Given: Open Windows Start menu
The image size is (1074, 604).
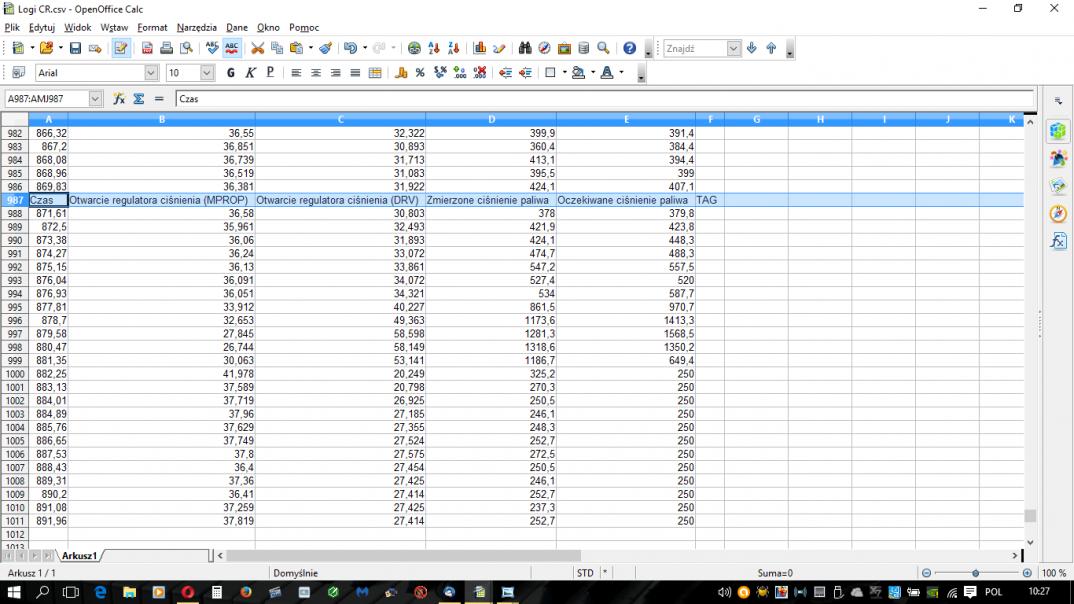Looking at the screenshot, I should pos(13,592).
